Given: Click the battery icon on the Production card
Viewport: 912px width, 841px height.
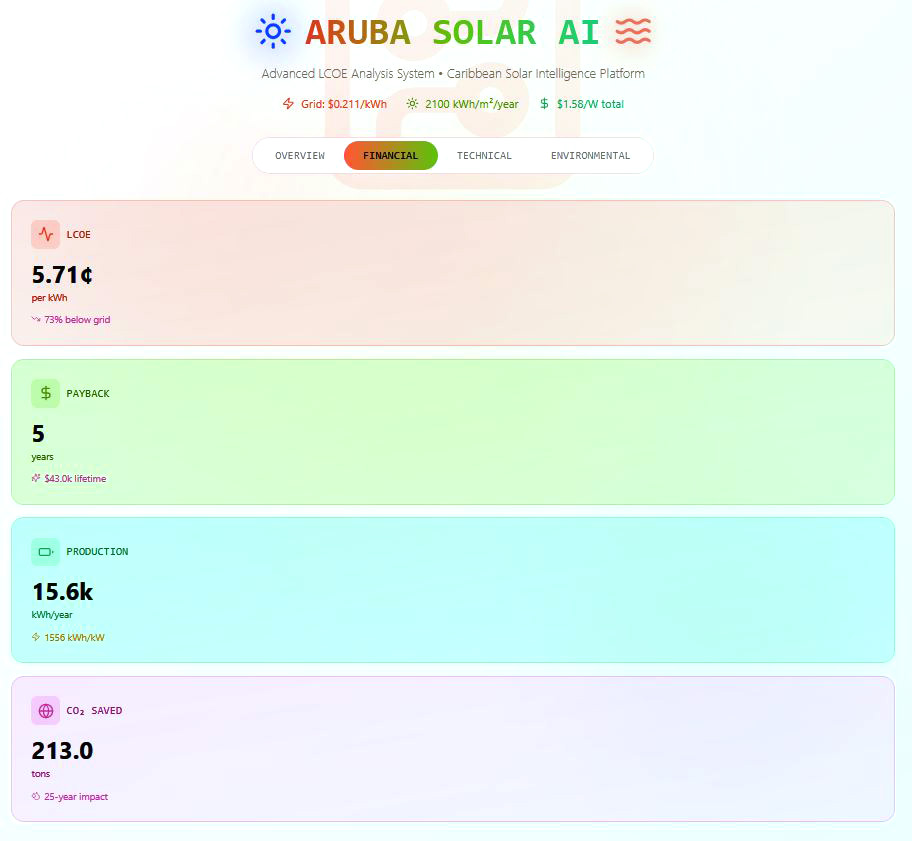Looking at the screenshot, I should click(45, 551).
